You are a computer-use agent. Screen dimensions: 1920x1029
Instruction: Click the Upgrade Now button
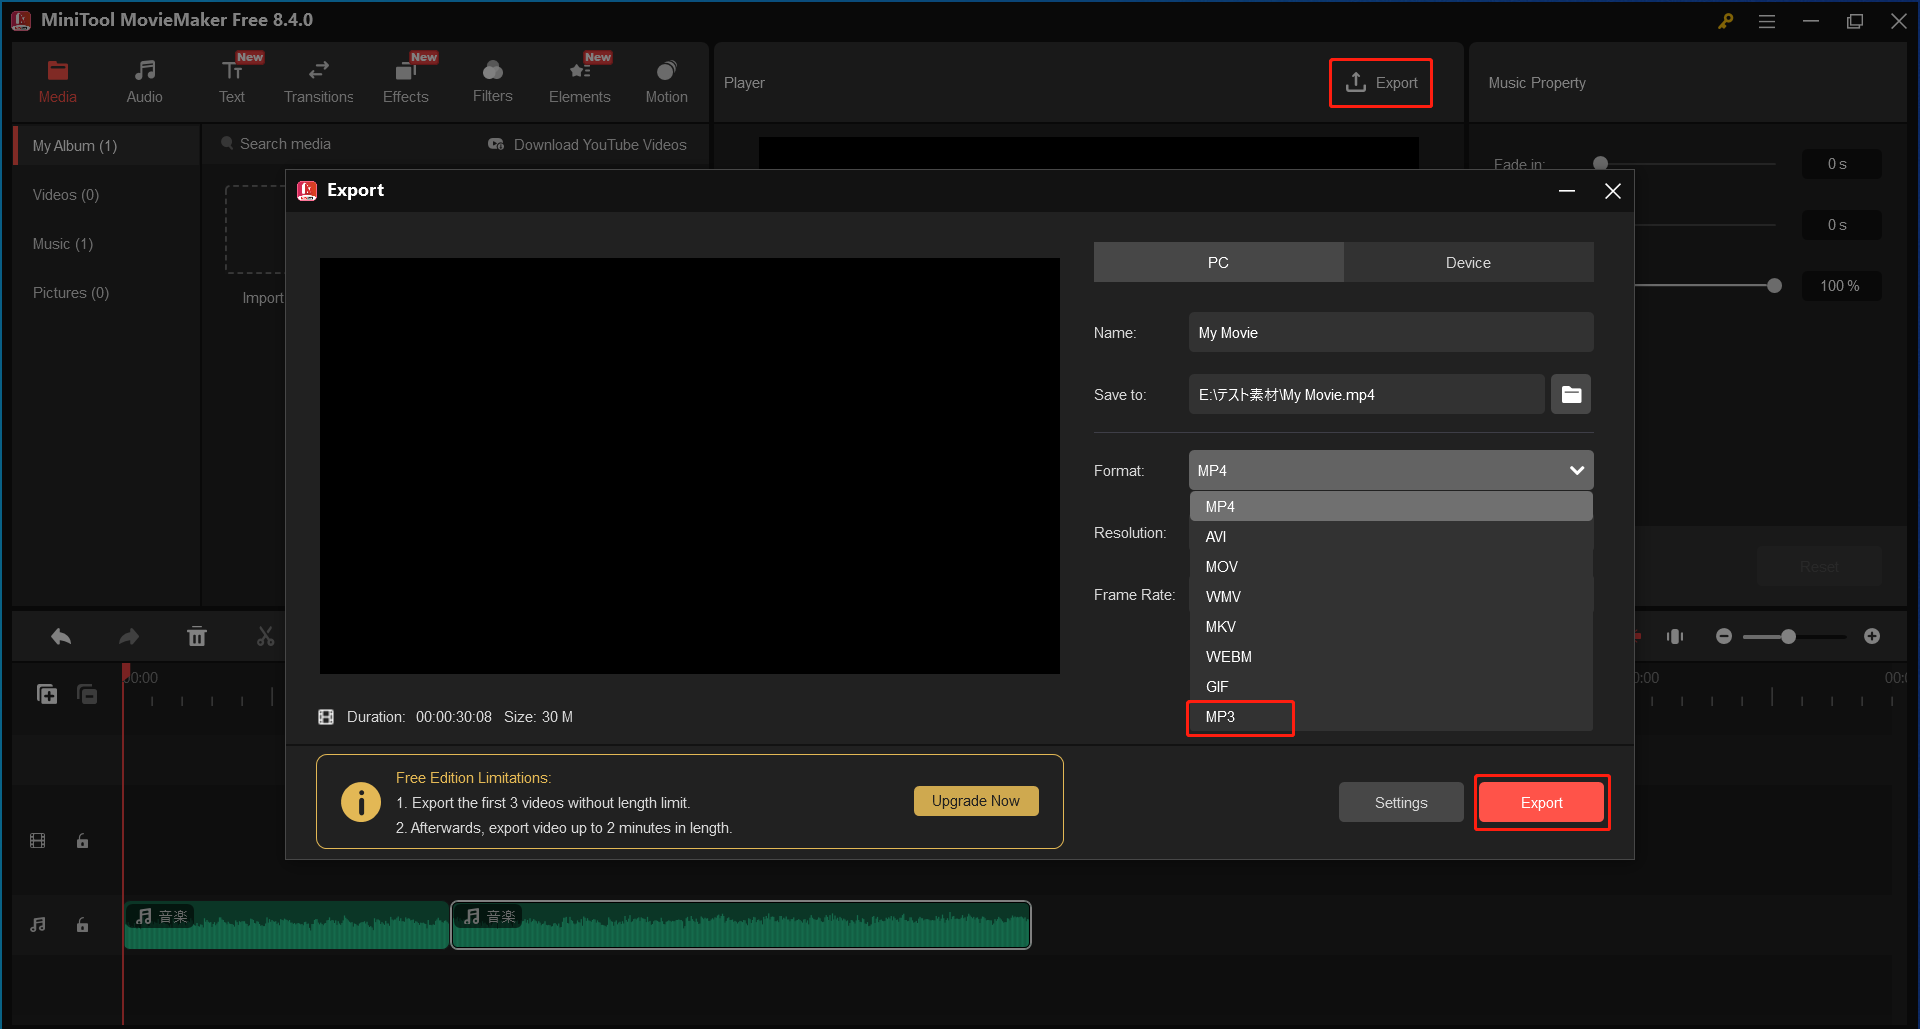pyautogui.click(x=975, y=800)
